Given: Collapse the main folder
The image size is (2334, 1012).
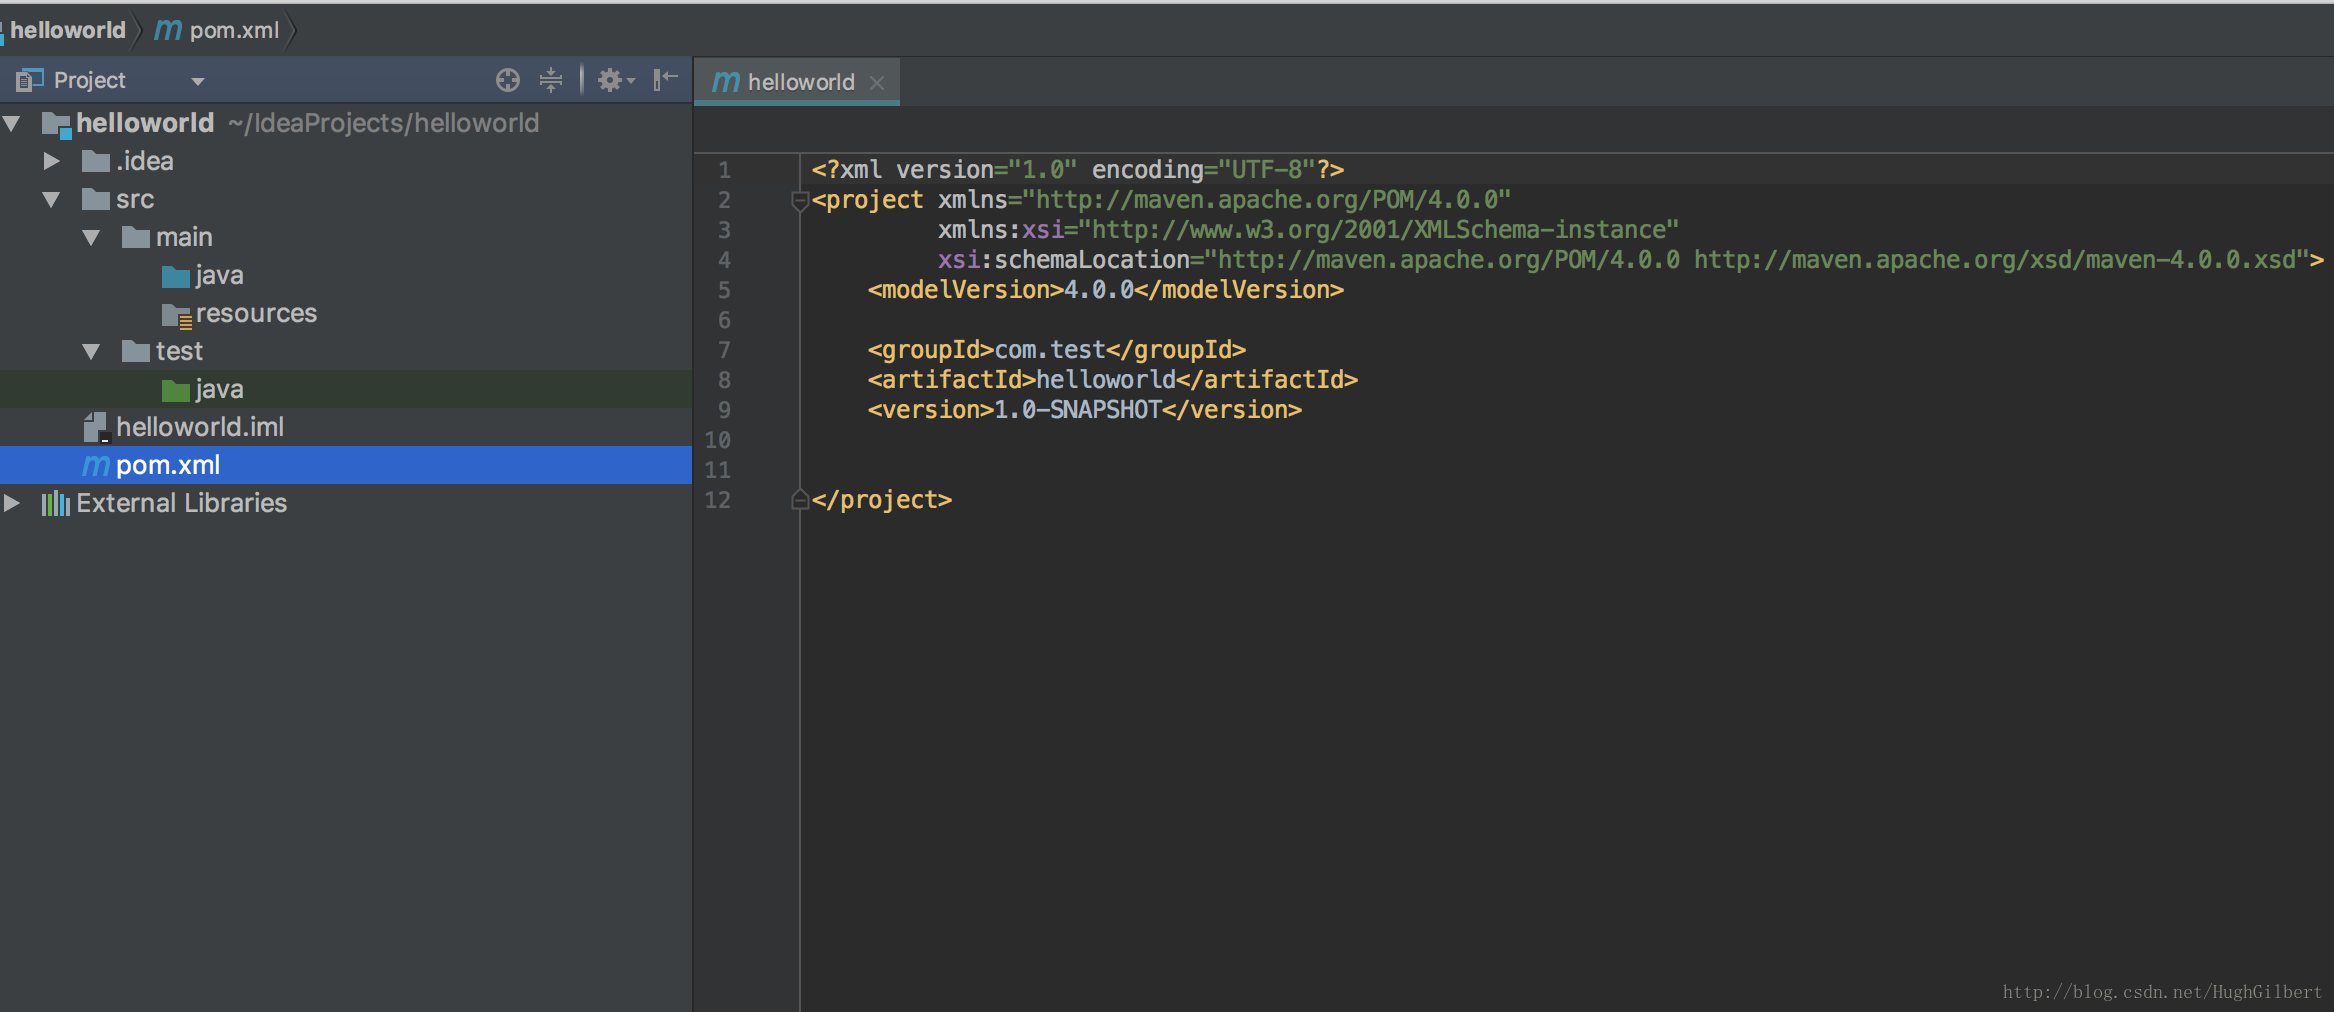Looking at the screenshot, I should (x=91, y=237).
